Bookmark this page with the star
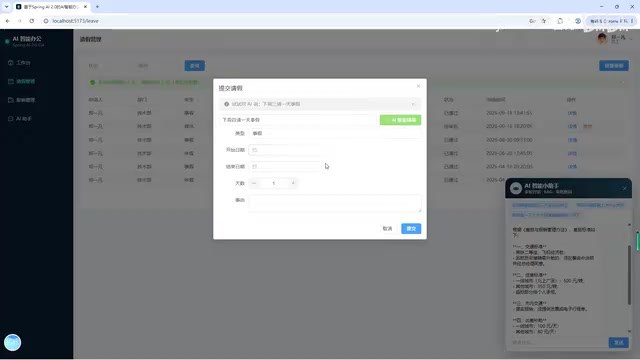 [544, 21]
